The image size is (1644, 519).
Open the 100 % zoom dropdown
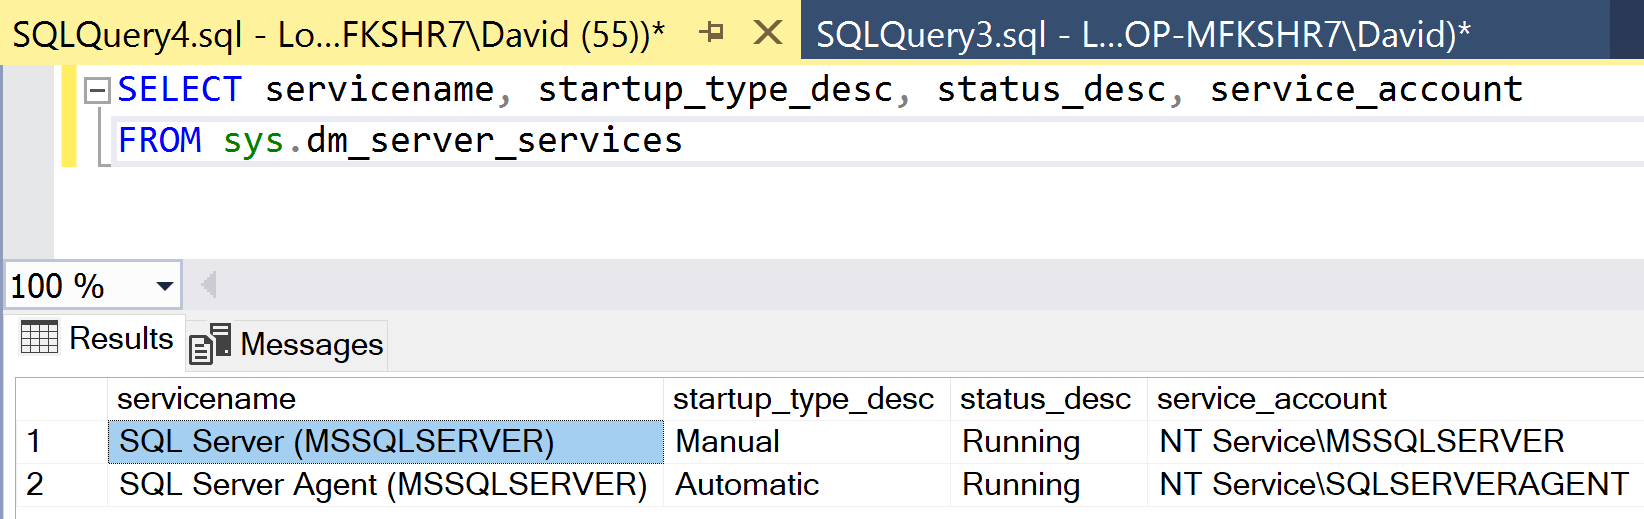[165, 287]
